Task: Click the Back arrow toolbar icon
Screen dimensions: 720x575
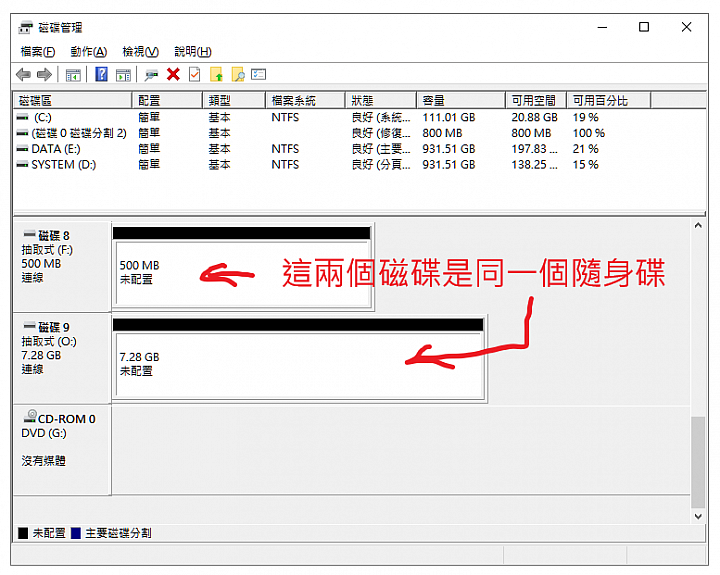Action: point(23,74)
